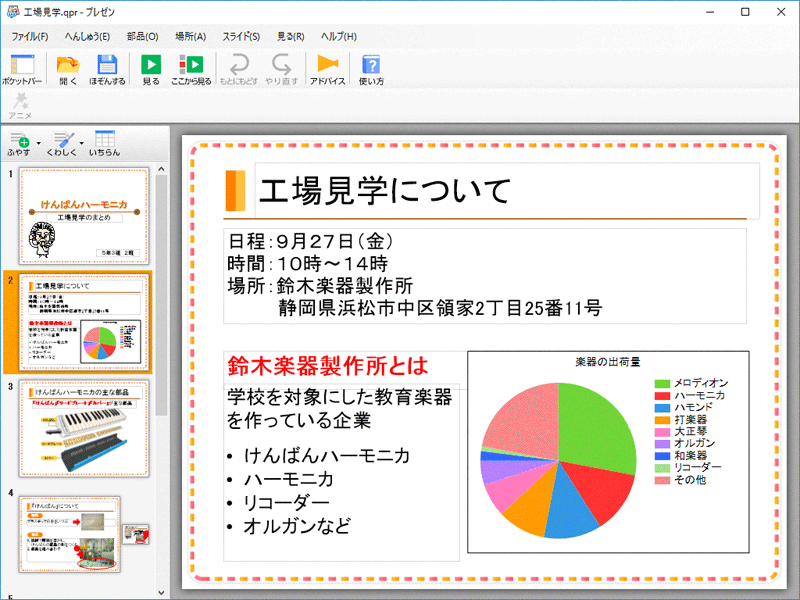800x600 pixels.
Task: Add a slide with ふやす
Action: point(19,143)
